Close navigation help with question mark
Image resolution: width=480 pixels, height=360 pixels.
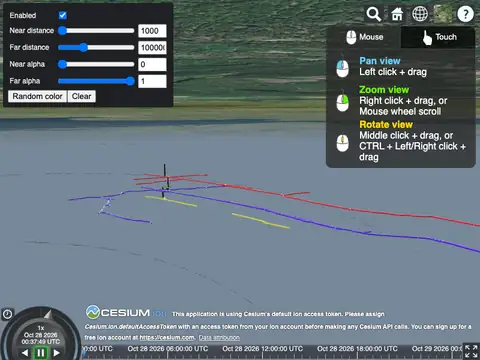[x=466, y=14]
